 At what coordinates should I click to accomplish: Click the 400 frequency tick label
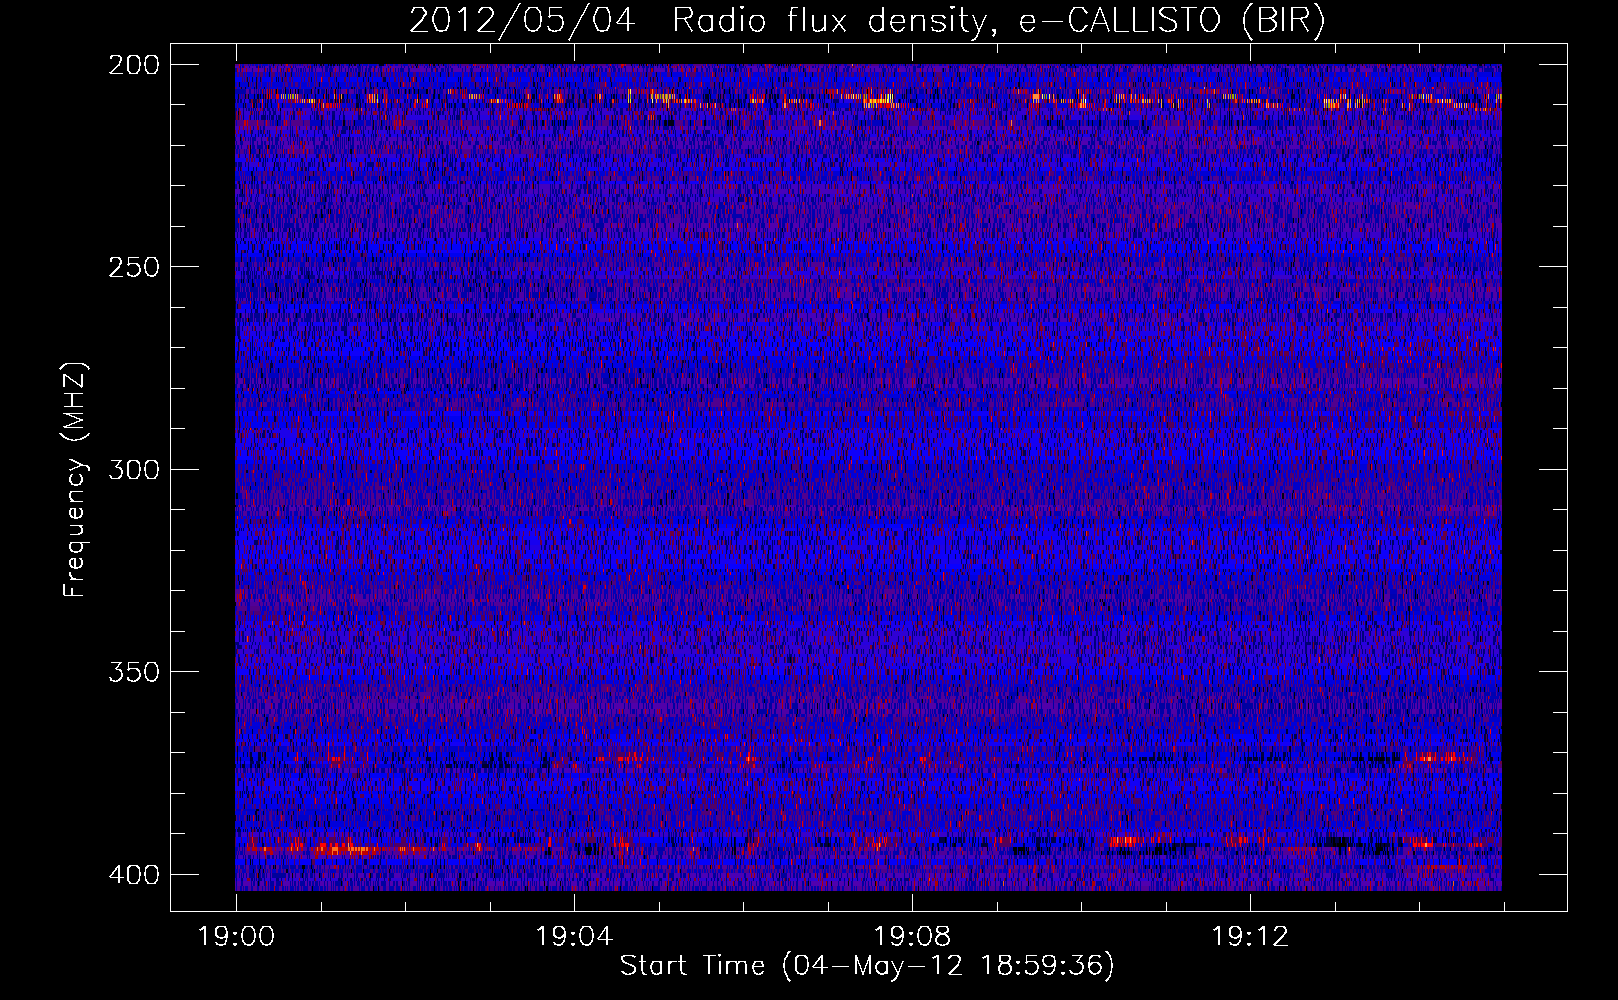pyautogui.click(x=133, y=875)
